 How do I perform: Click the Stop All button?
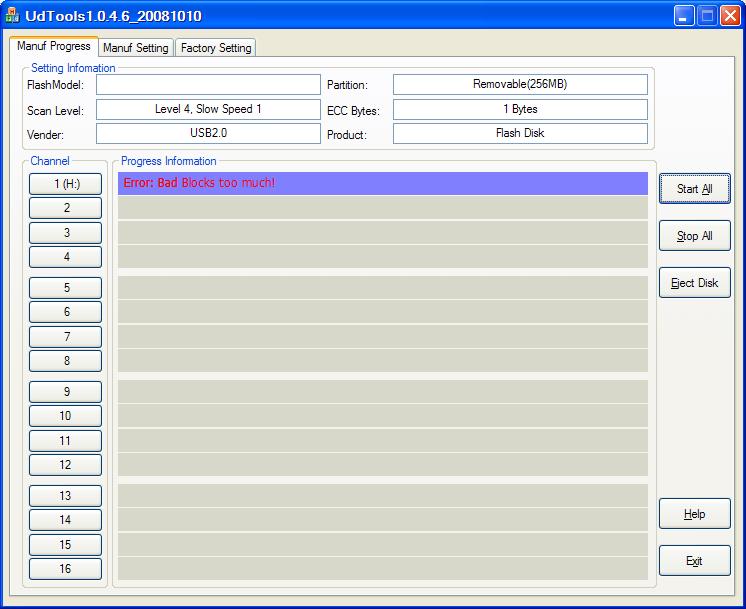(694, 236)
